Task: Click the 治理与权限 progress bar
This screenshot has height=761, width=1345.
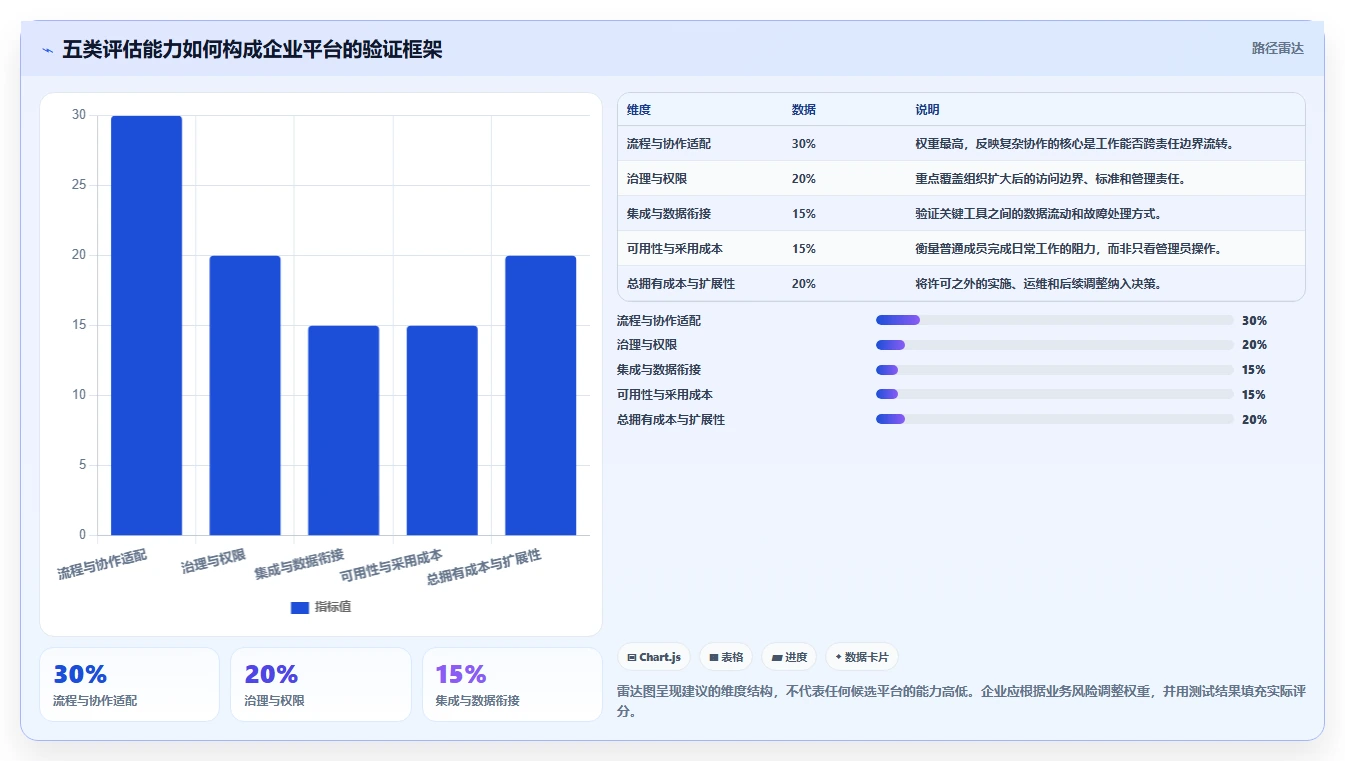Action: coord(1054,345)
